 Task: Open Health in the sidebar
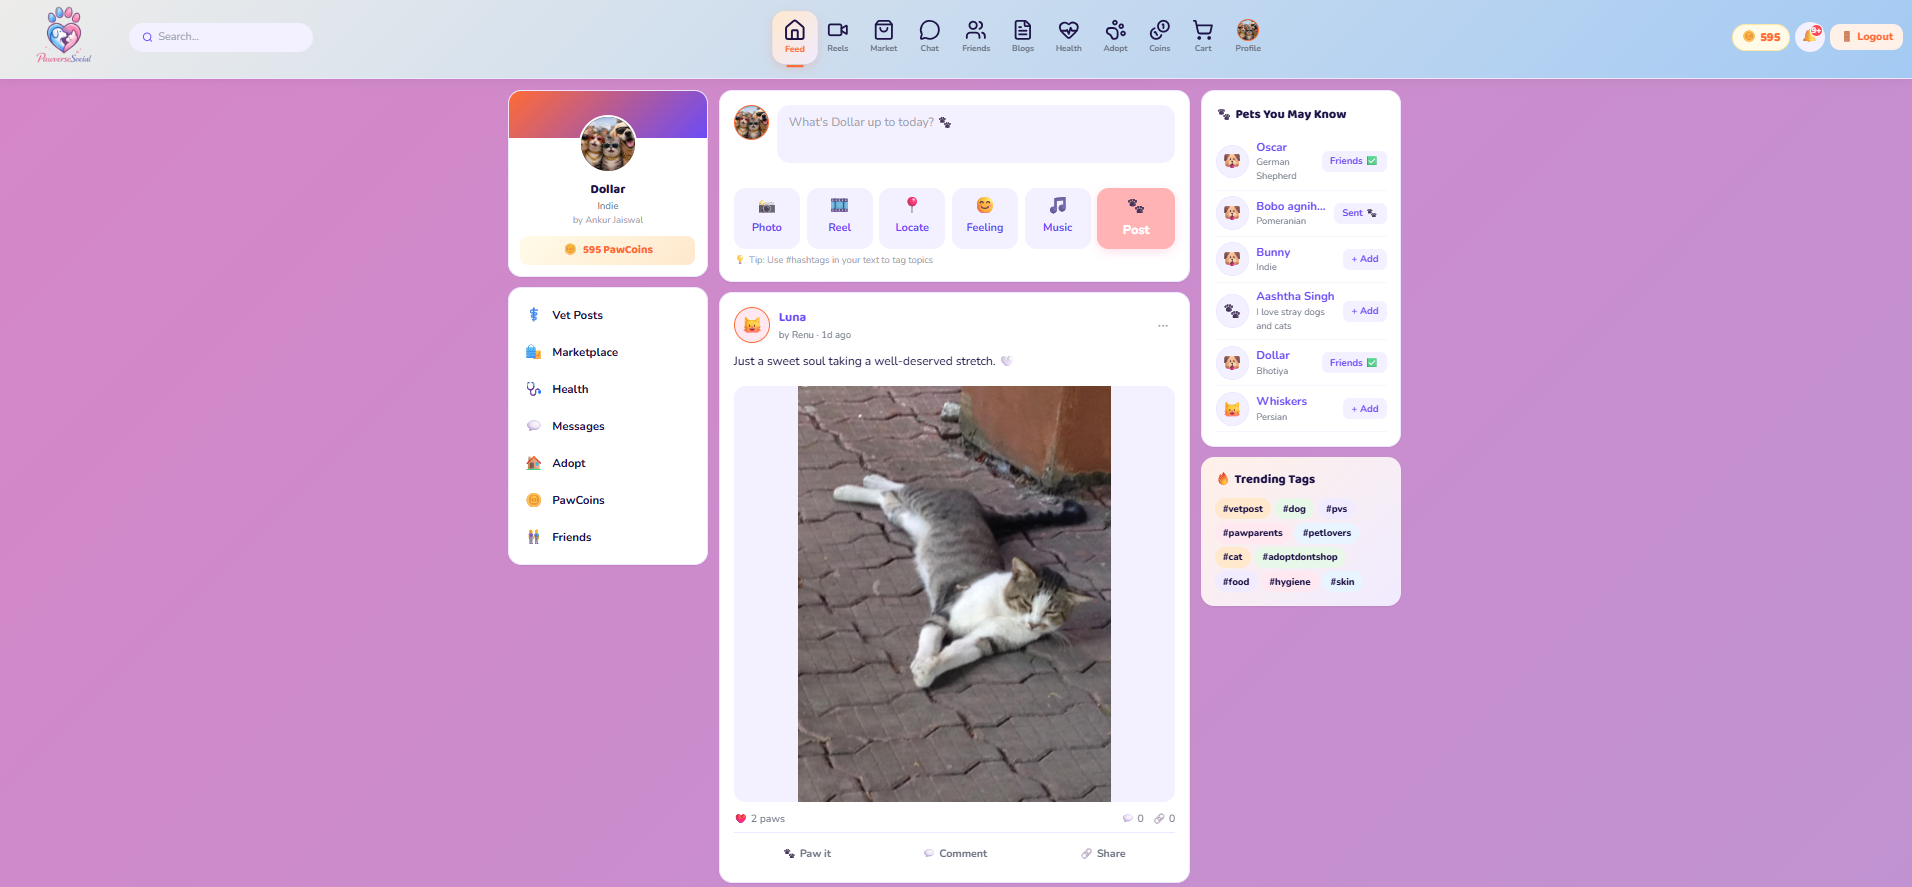[x=608, y=389]
